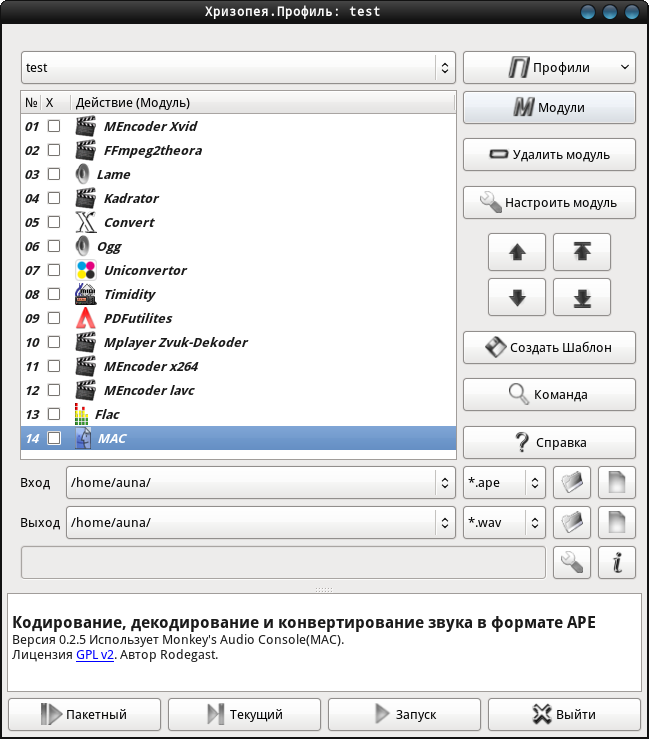This screenshot has height=739, width=649.
Task: Open the Профили menu button
Action: click(549, 67)
